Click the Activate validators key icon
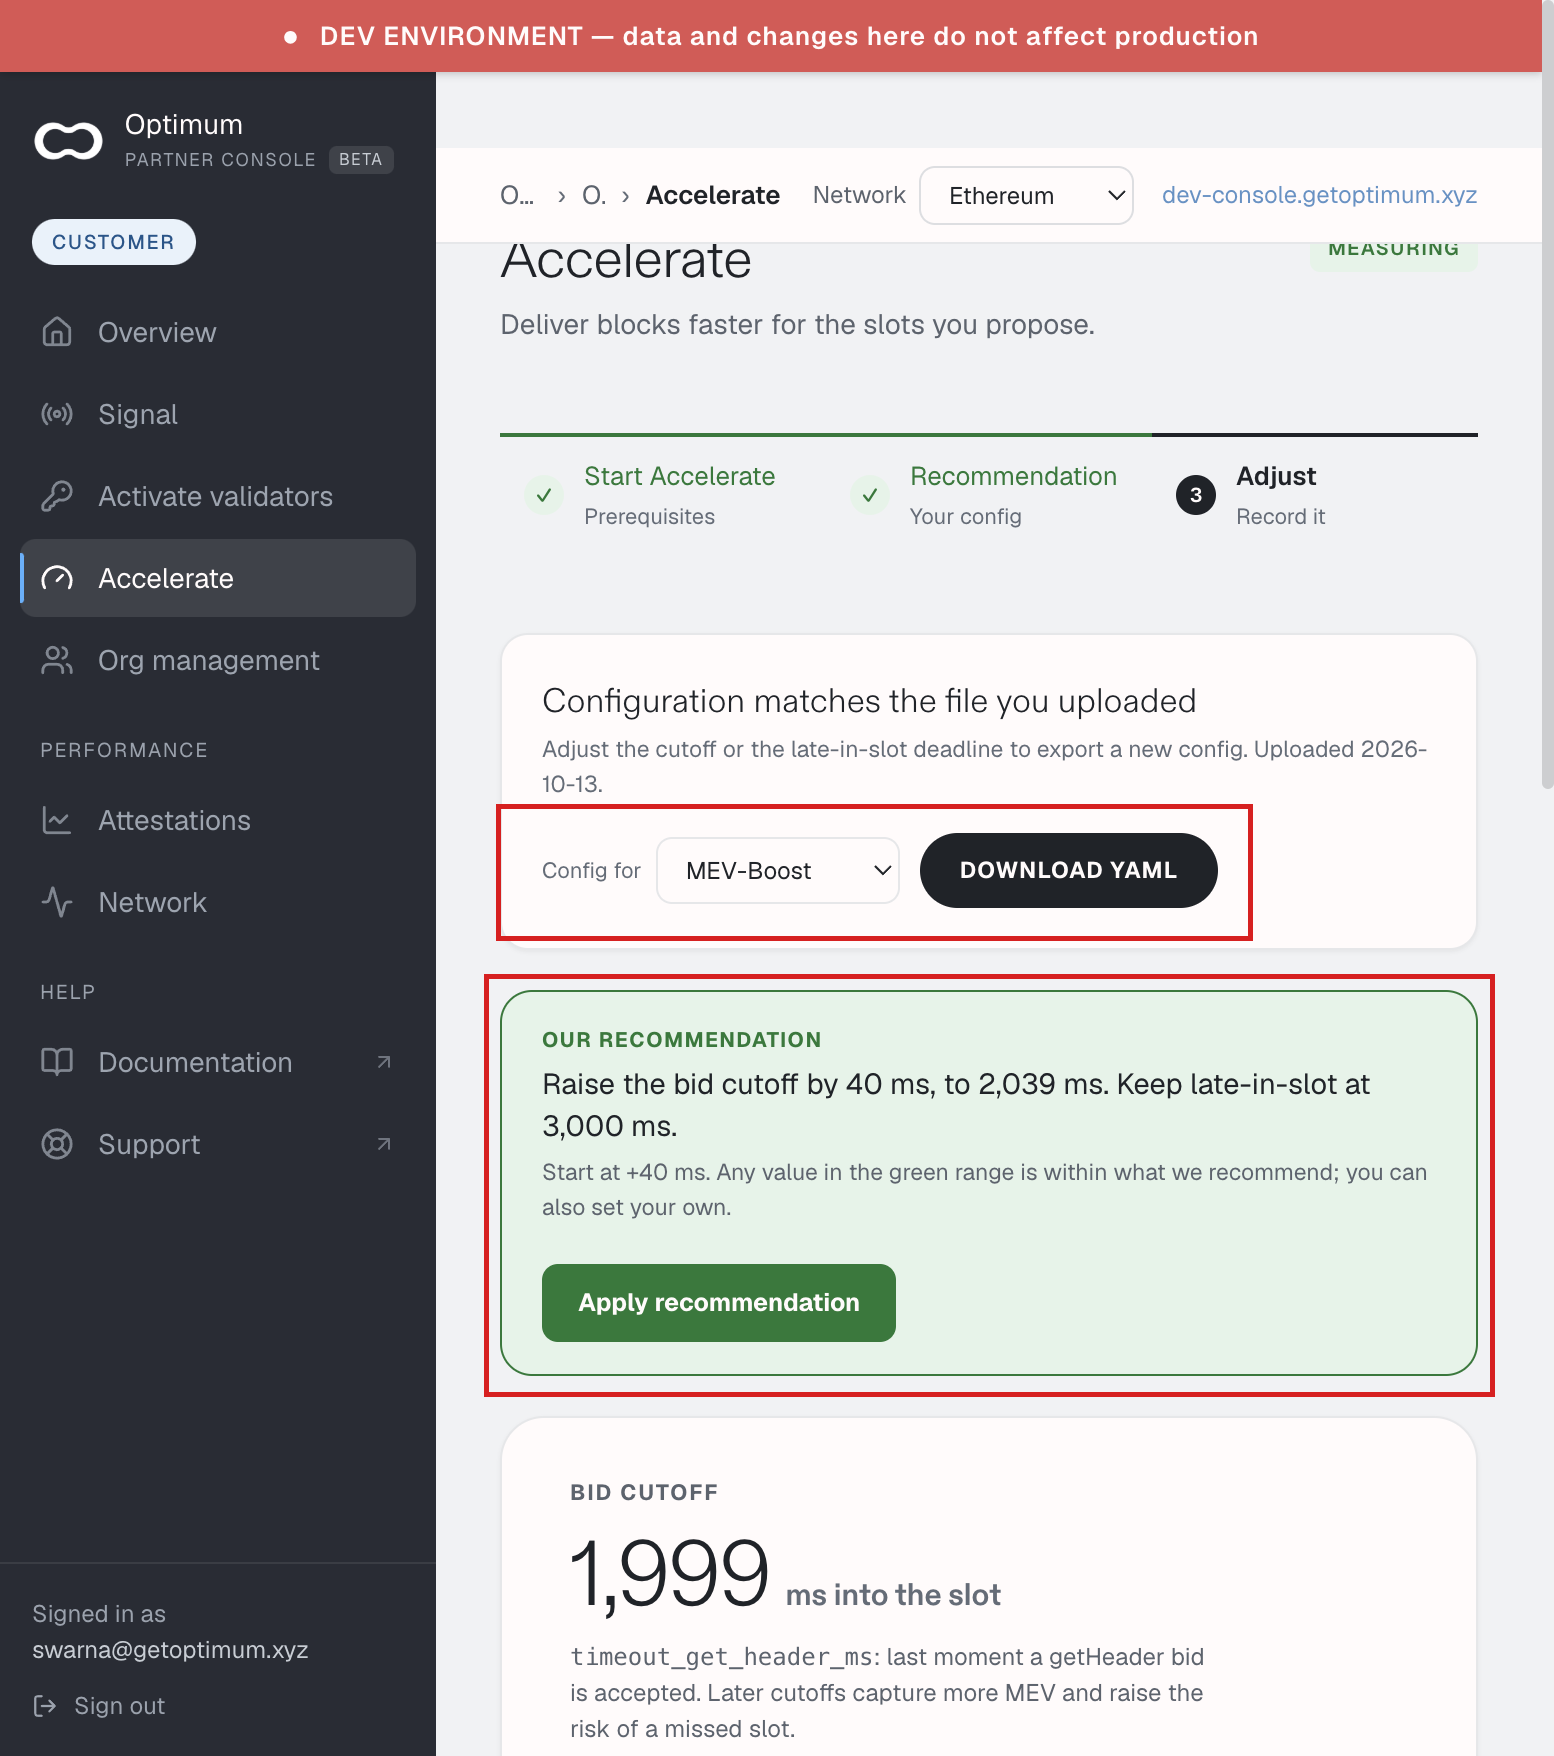Screen dimensions: 1554x1756 point(57,496)
